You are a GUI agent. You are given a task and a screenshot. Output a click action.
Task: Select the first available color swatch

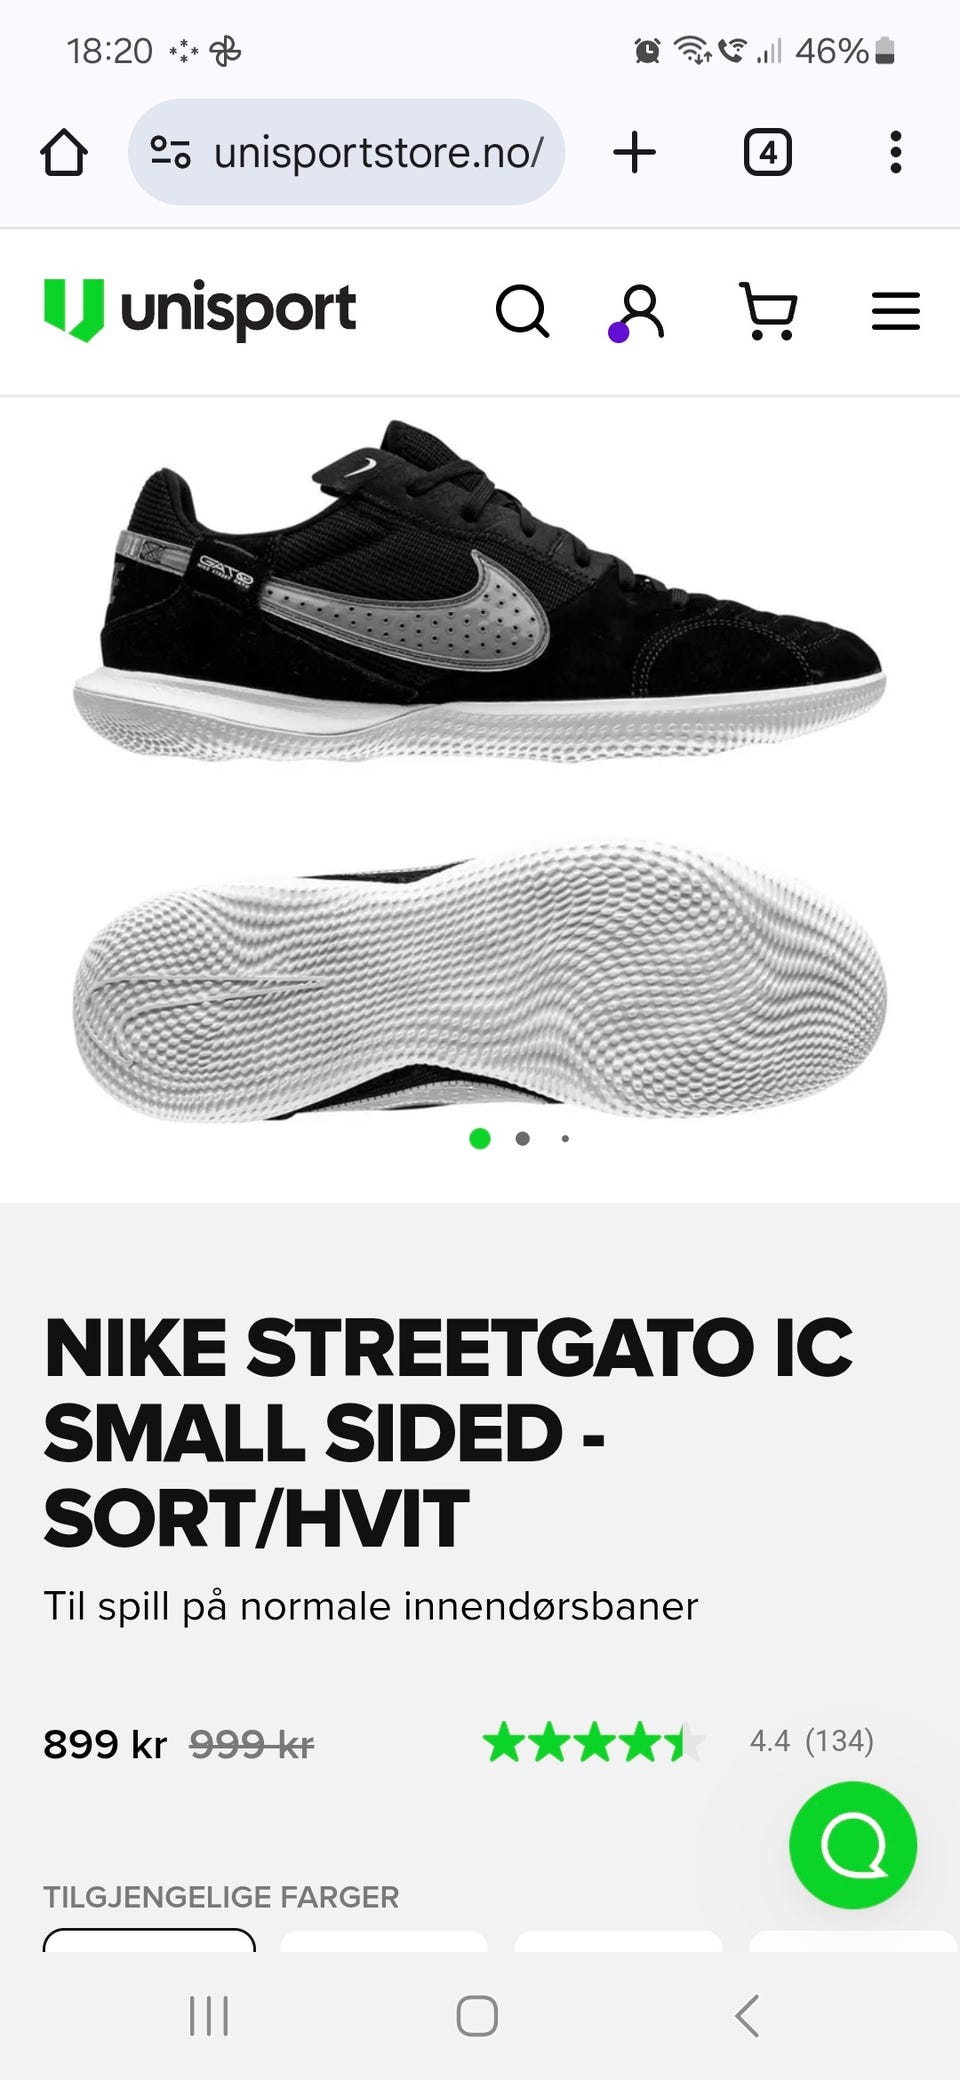tap(149, 1940)
